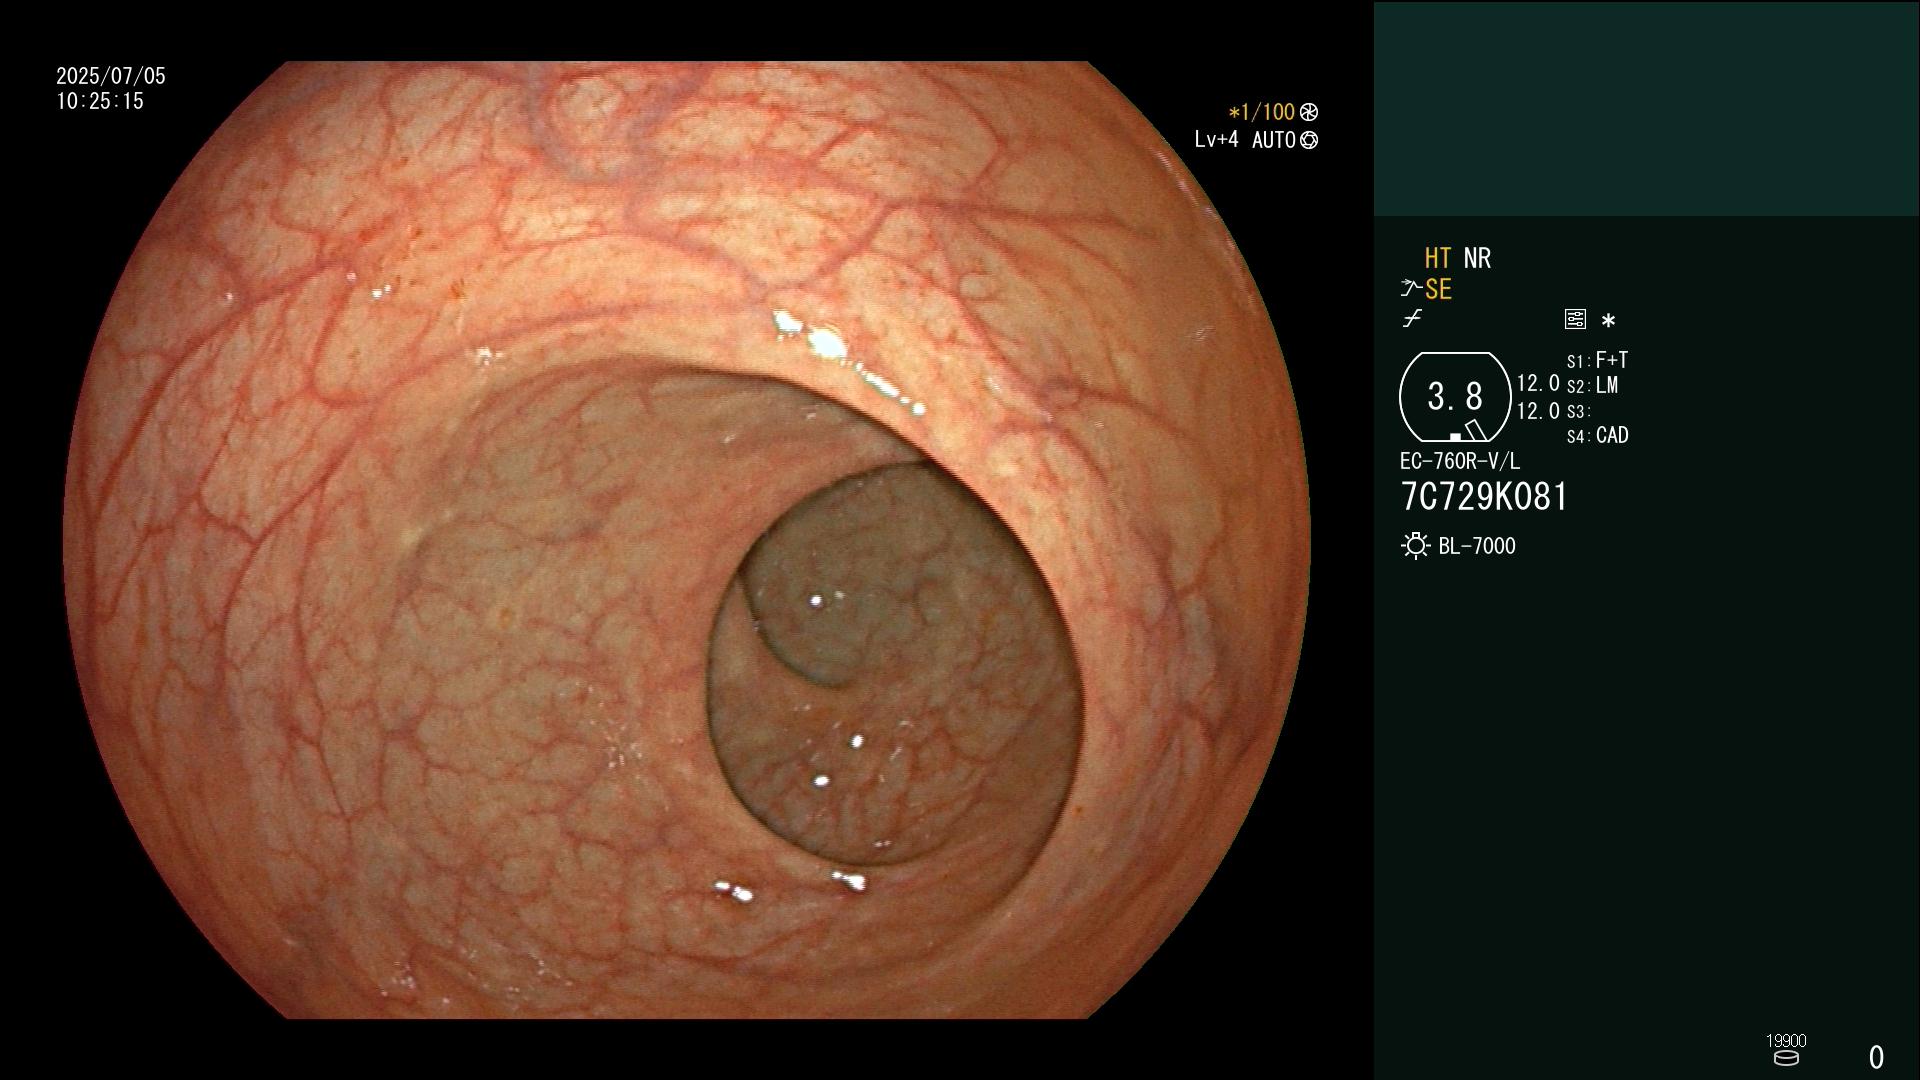Click the upper 12.0 value
Viewport: 1920px width, 1080px height.
1538,383
